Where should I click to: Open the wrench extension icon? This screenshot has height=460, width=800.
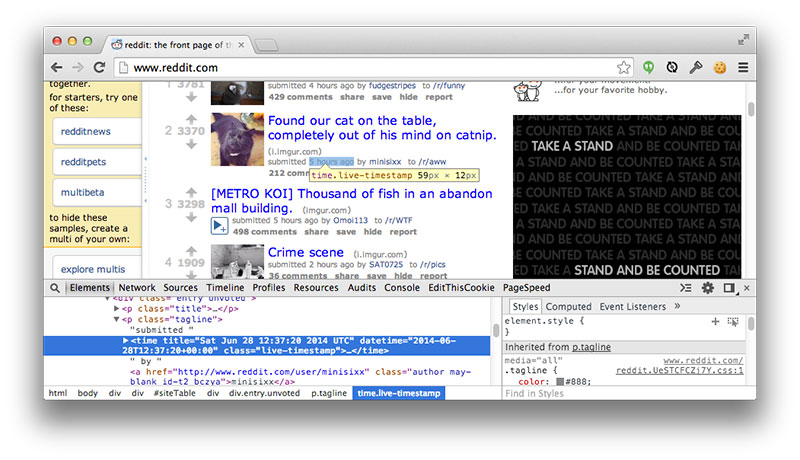coord(695,67)
